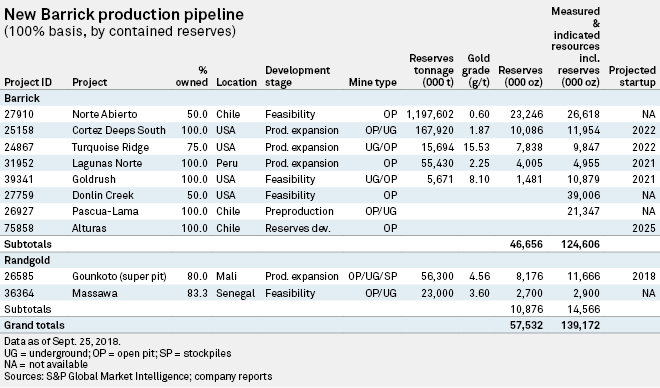Select the Lagunas Norte project cell
Image resolution: width=660 pixels, height=388 pixels.
[107, 163]
